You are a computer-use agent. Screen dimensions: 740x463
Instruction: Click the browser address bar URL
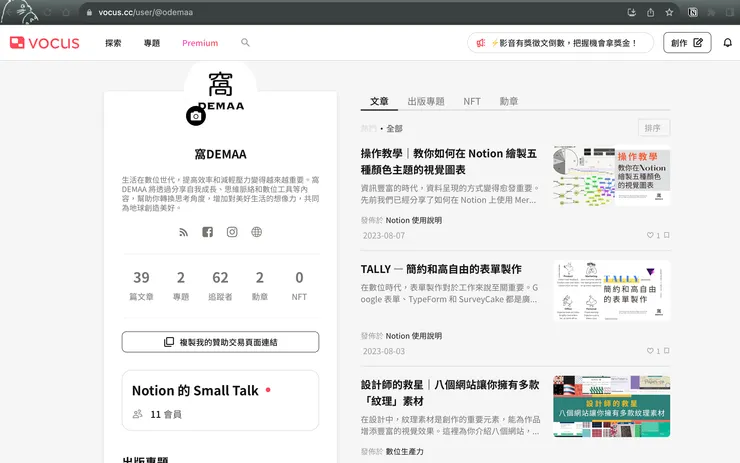(145, 12)
